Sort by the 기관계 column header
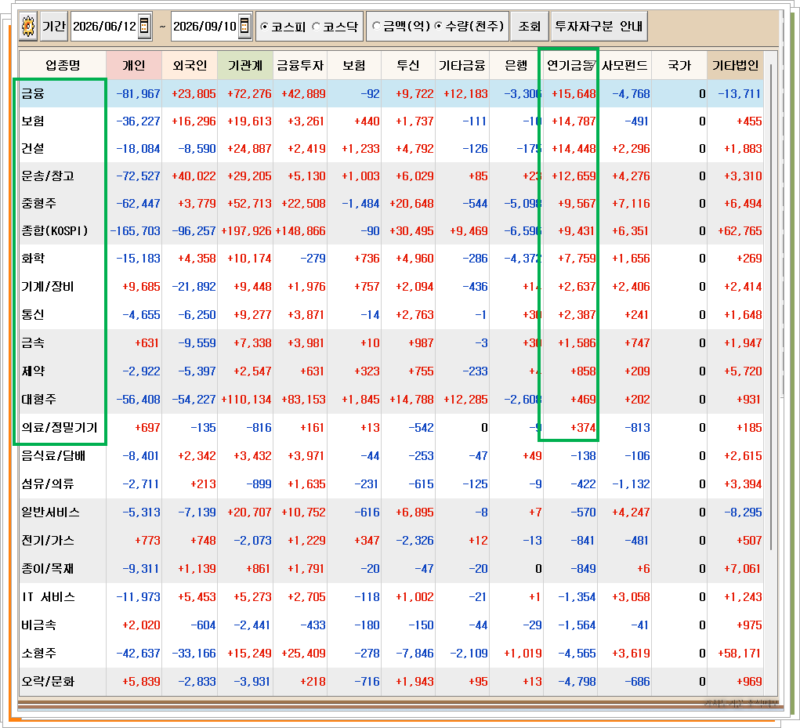This screenshot has height=728, width=800. coord(245,65)
